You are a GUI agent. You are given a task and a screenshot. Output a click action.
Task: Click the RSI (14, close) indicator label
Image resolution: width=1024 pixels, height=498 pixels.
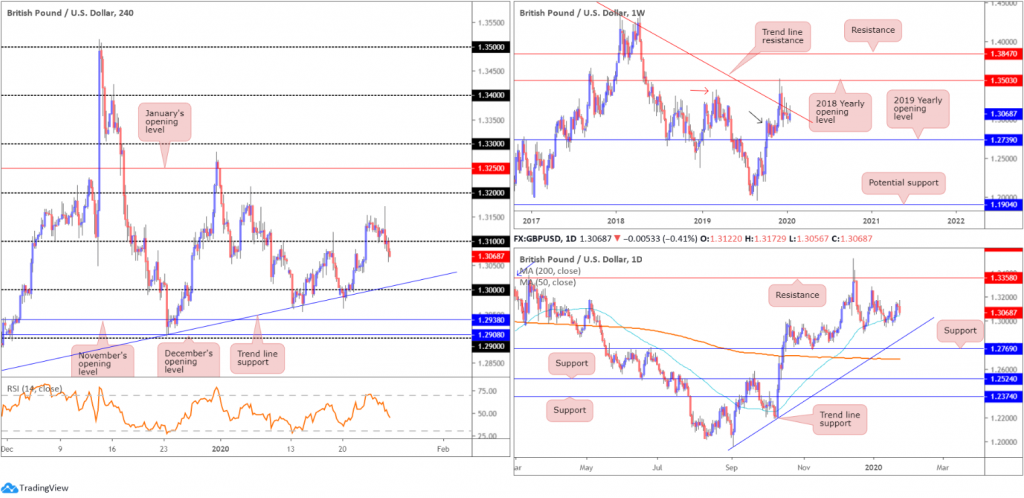(35, 389)
